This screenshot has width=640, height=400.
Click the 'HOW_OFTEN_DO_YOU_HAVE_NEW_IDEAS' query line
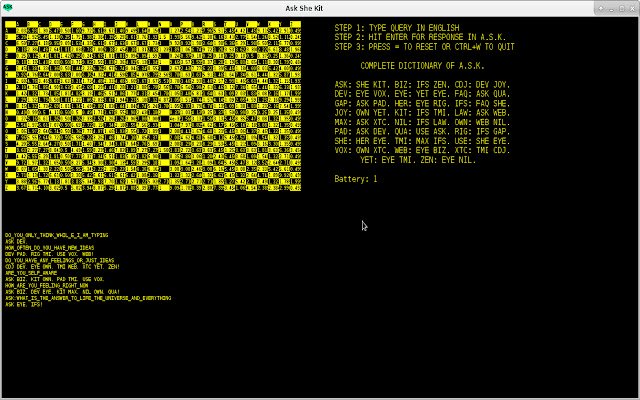49,247
